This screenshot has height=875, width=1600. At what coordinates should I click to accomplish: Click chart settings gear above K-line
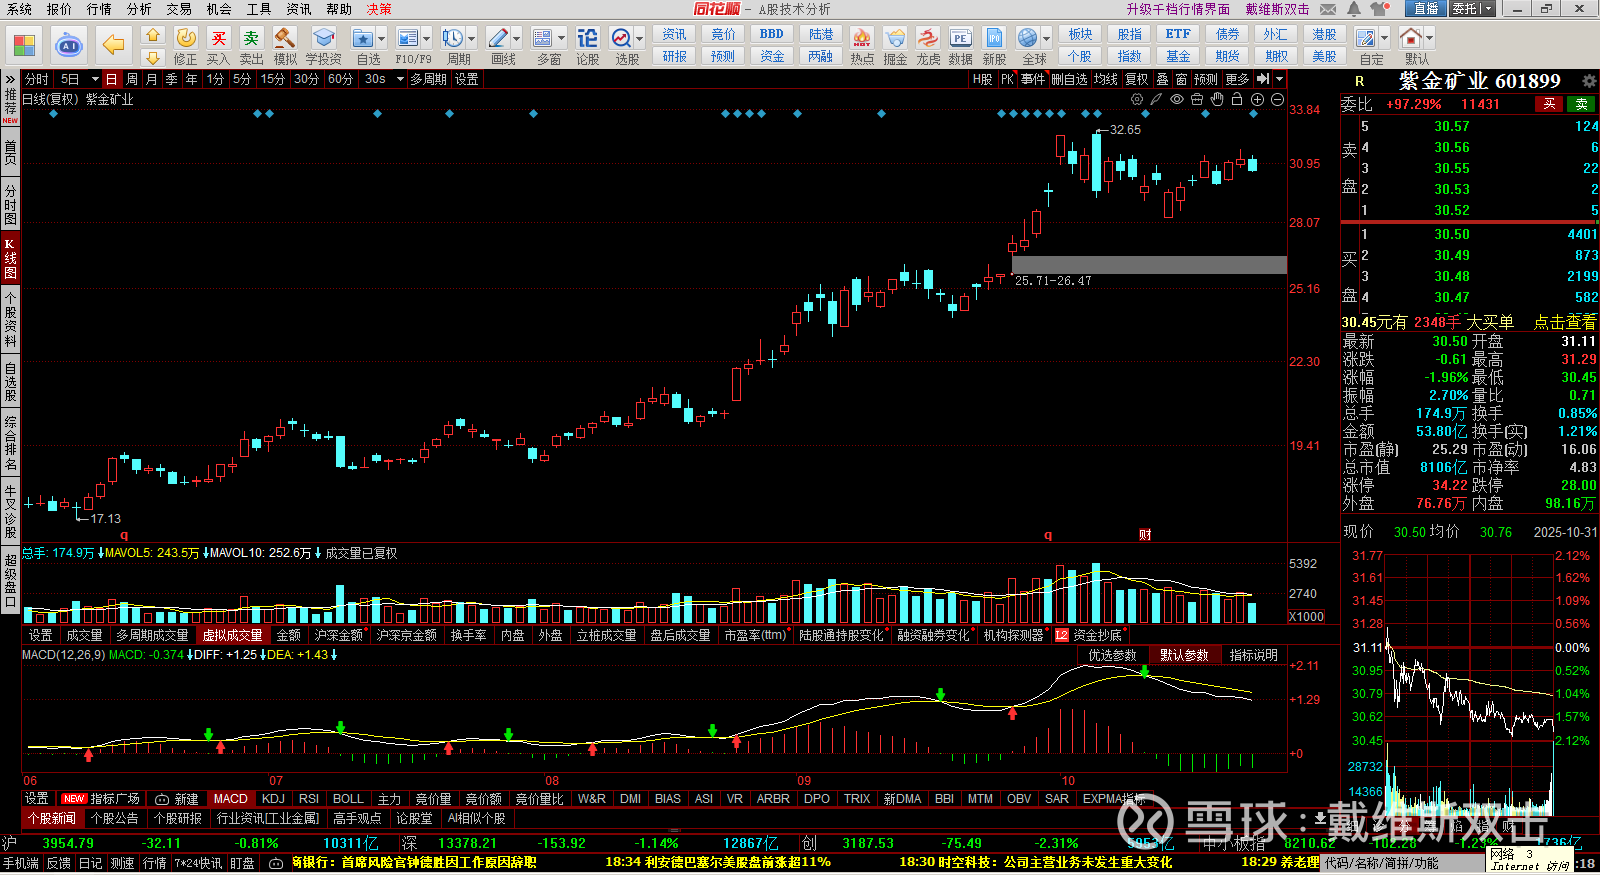1137,100
